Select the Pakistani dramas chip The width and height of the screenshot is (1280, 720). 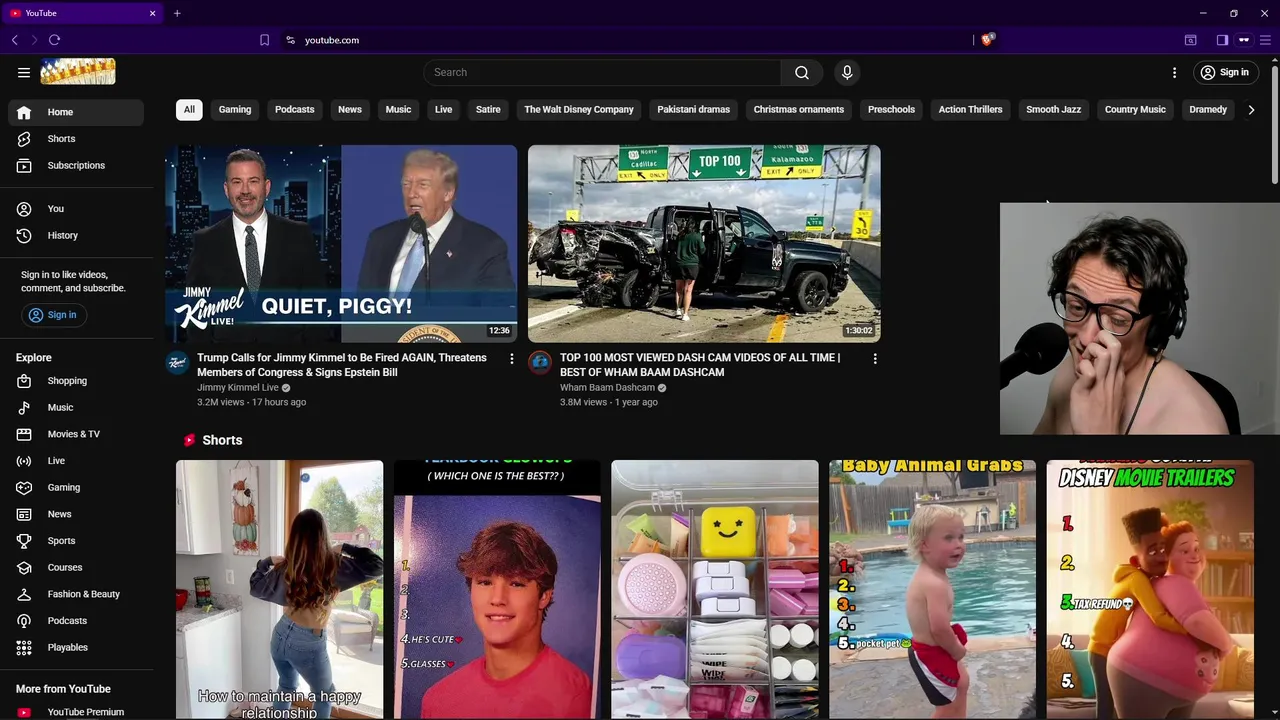pos(694,110)
